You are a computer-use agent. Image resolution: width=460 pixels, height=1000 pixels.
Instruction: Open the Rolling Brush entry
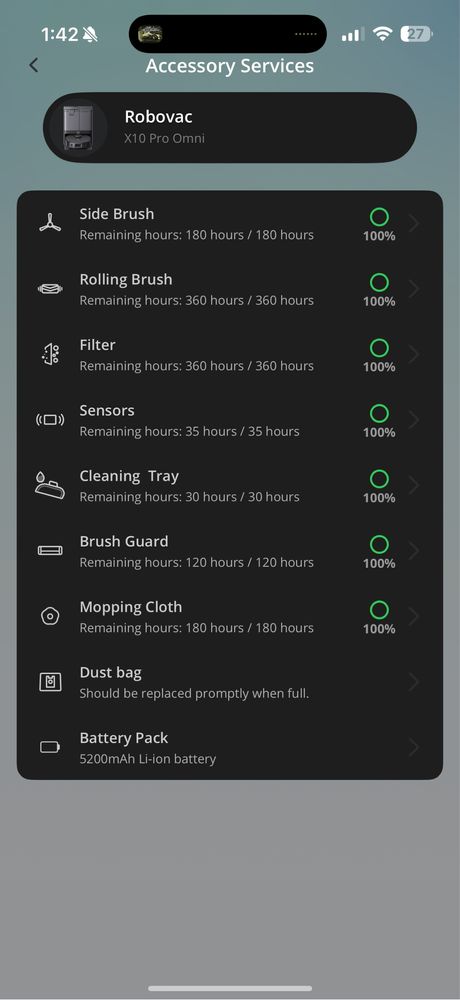230,289
